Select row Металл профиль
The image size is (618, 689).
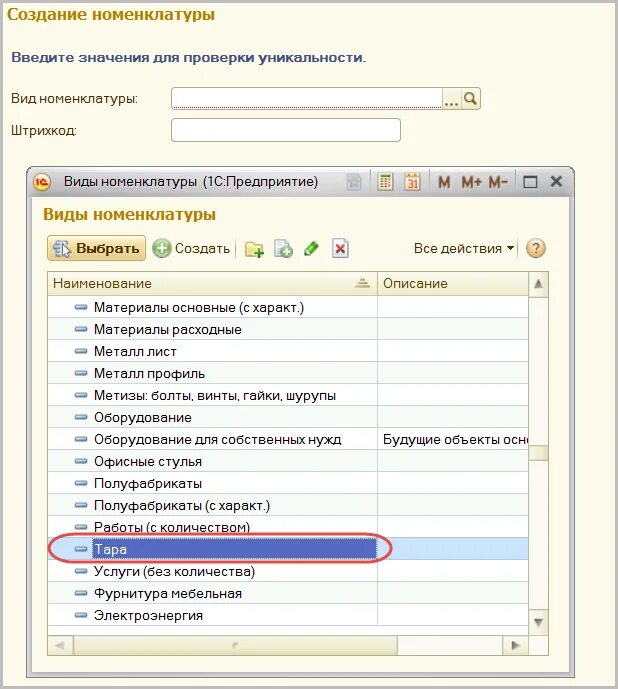[287, 374]
